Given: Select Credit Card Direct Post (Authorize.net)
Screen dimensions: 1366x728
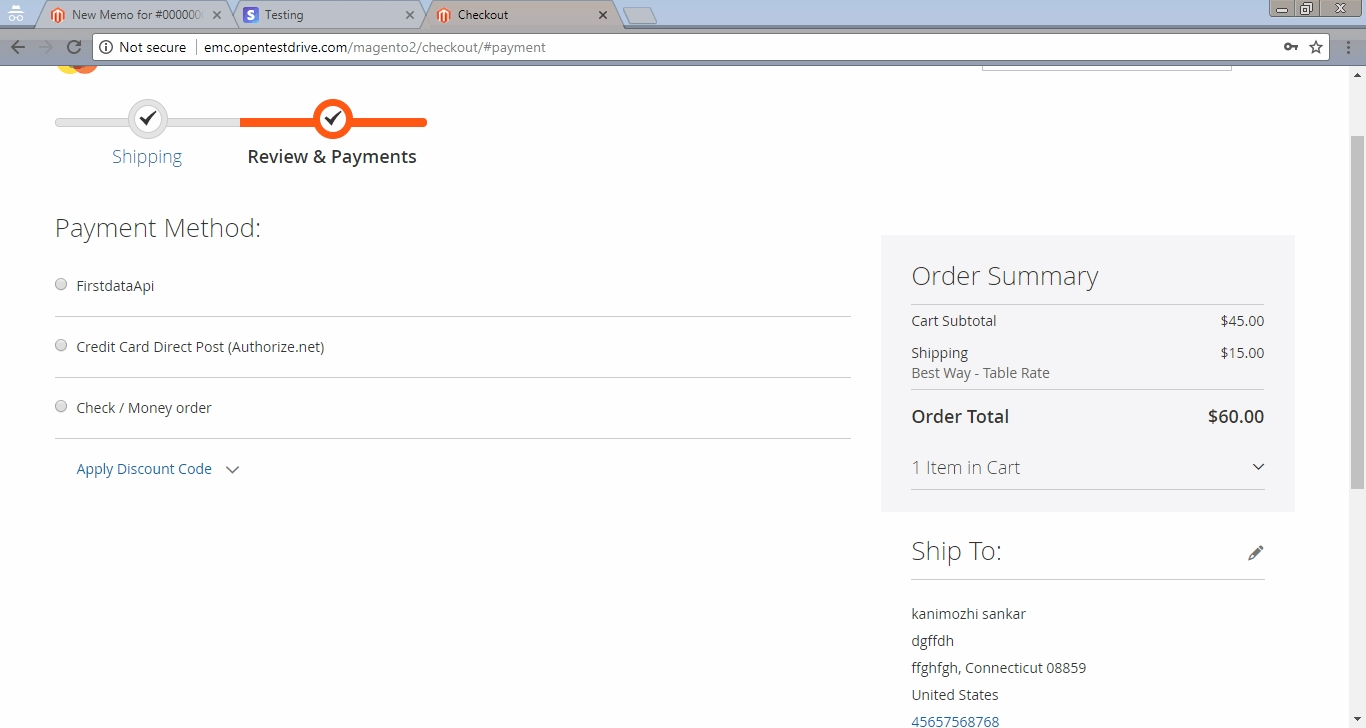Looking at the screenshot, I should coord(61,344).
